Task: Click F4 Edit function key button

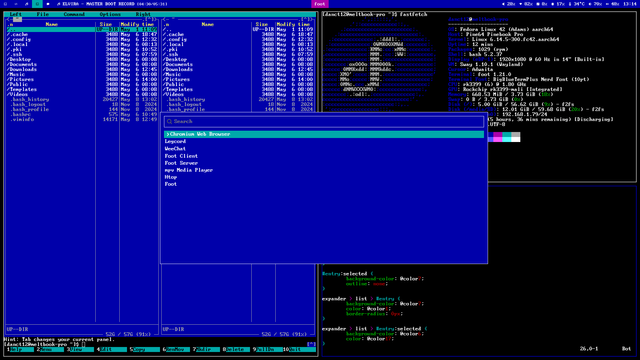Action: (112, 349)
